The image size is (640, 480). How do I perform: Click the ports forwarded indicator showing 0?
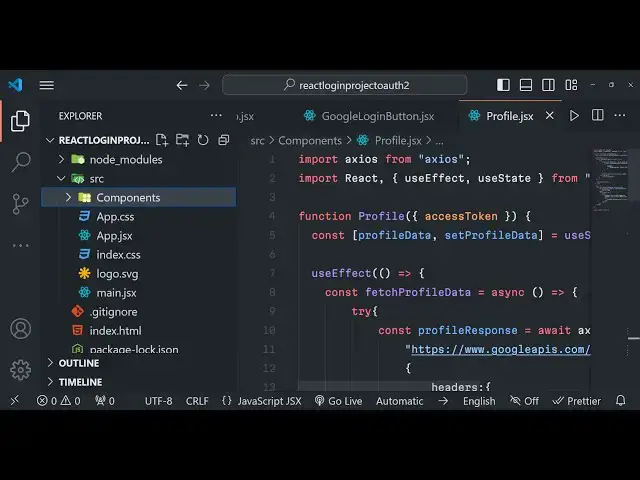104,401
